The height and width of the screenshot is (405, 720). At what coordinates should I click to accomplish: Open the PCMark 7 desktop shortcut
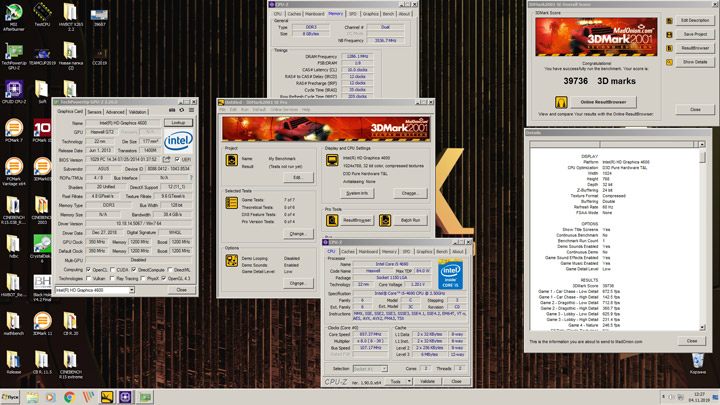pos(14,129)
